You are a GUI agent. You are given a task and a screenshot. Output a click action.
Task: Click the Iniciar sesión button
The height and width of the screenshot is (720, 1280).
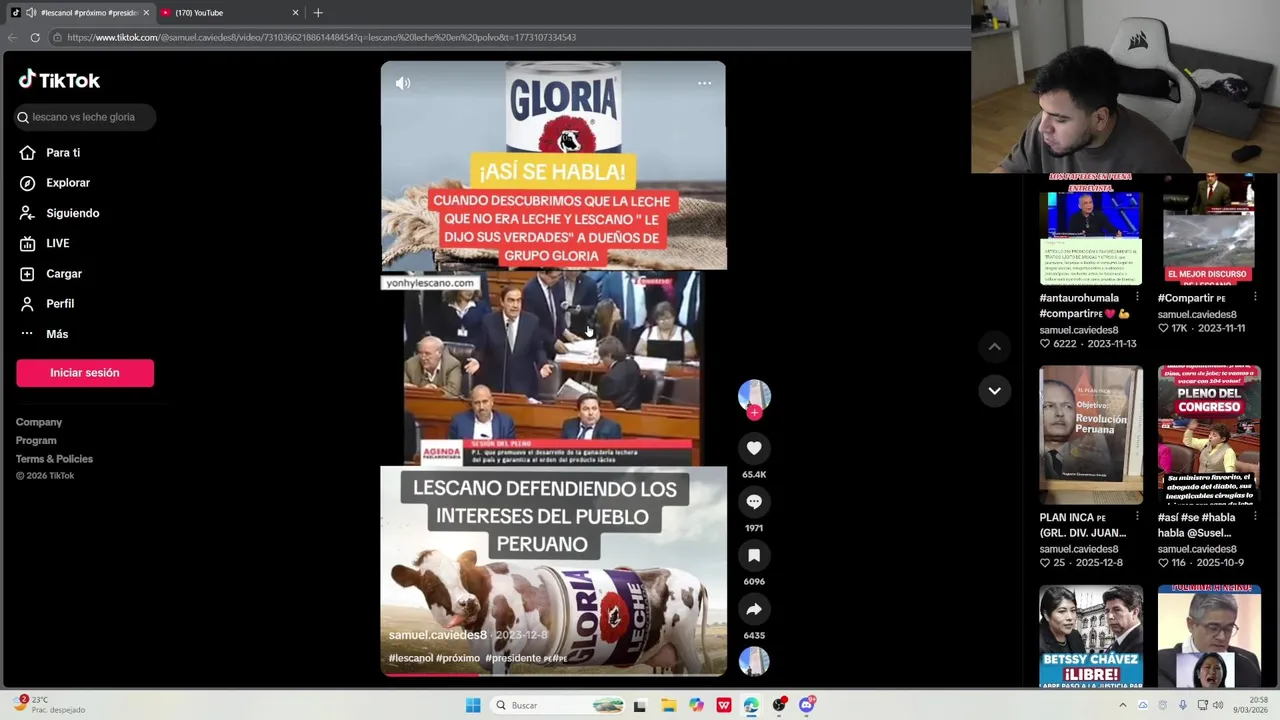pyautogui.click(x=85, y=373)
